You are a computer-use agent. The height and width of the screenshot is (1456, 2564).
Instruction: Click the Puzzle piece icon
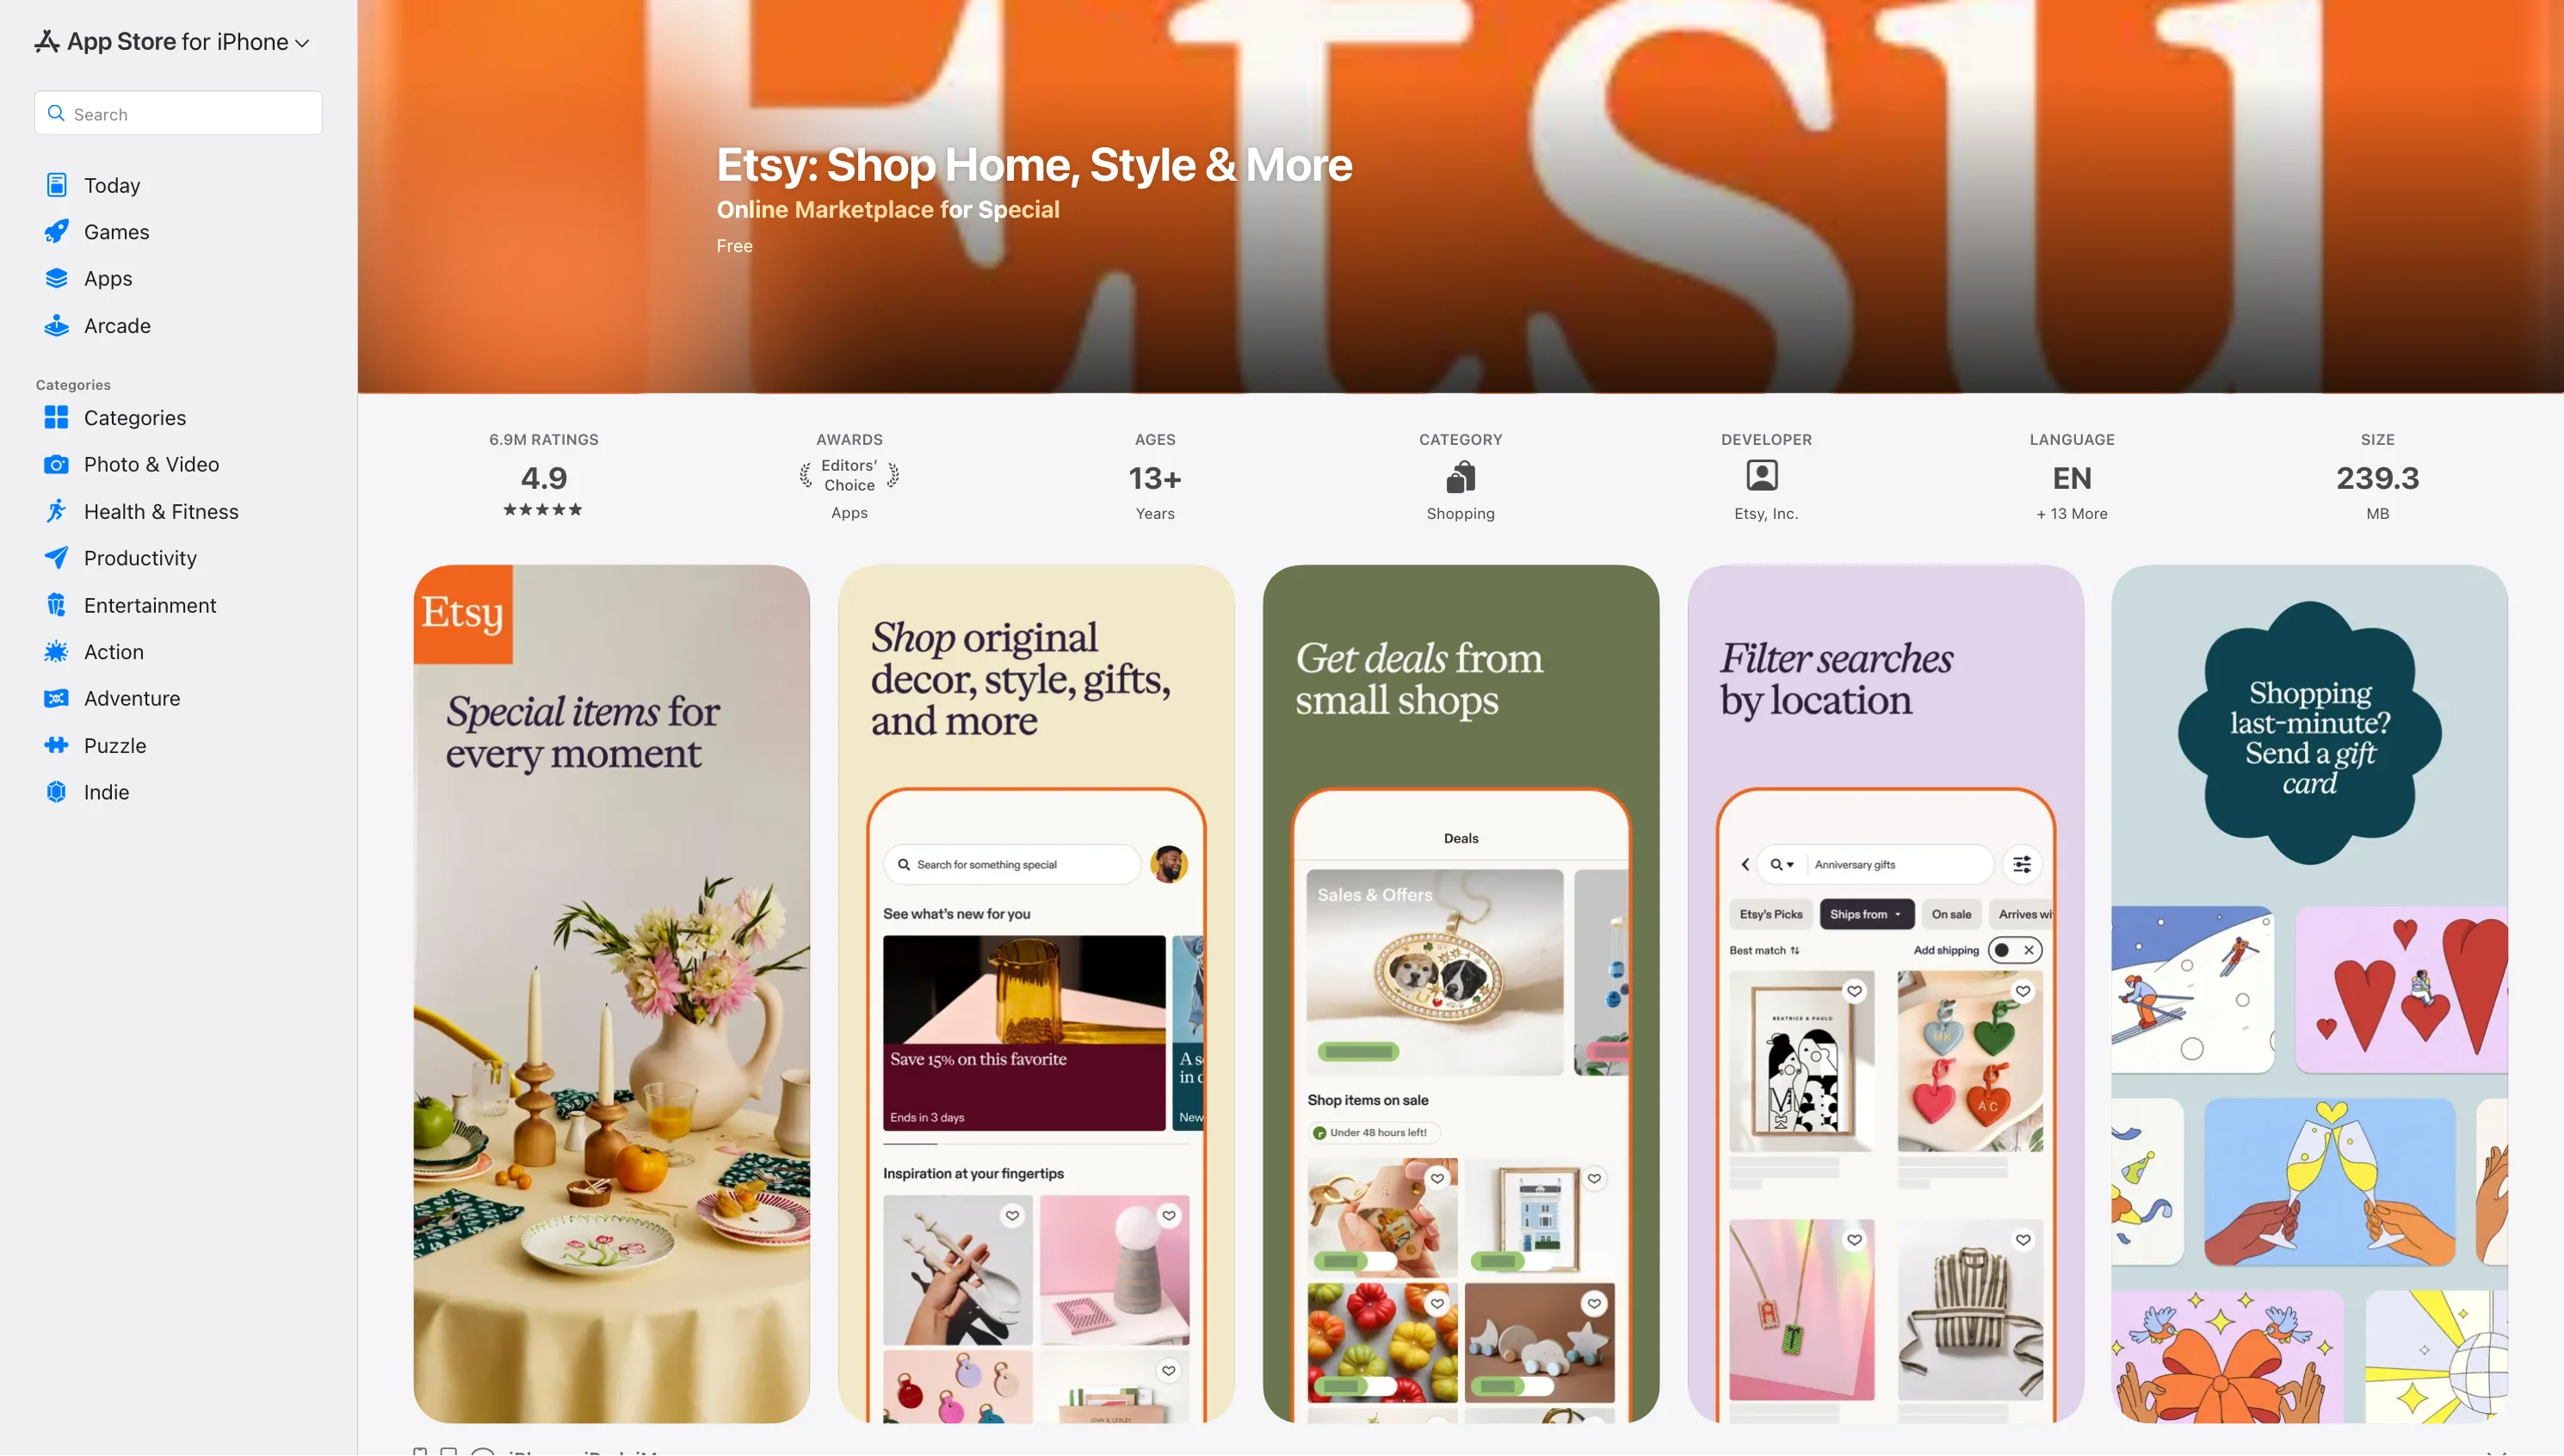click(x=57, y=745)
